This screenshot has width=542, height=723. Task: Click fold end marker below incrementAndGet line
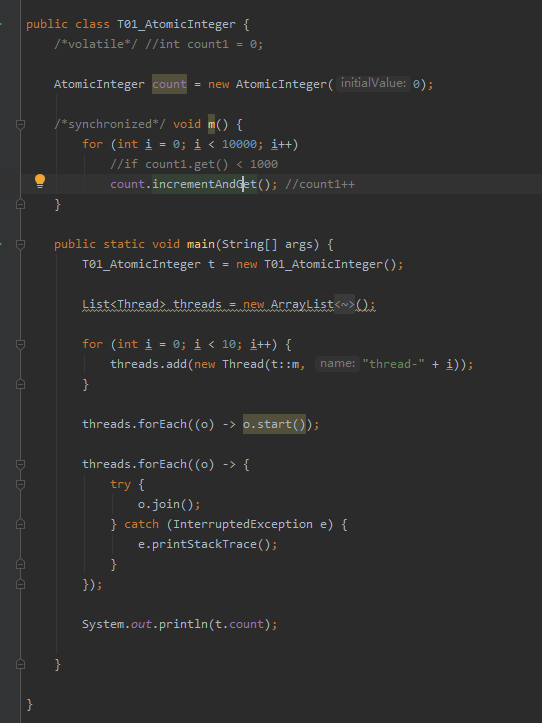20,203
